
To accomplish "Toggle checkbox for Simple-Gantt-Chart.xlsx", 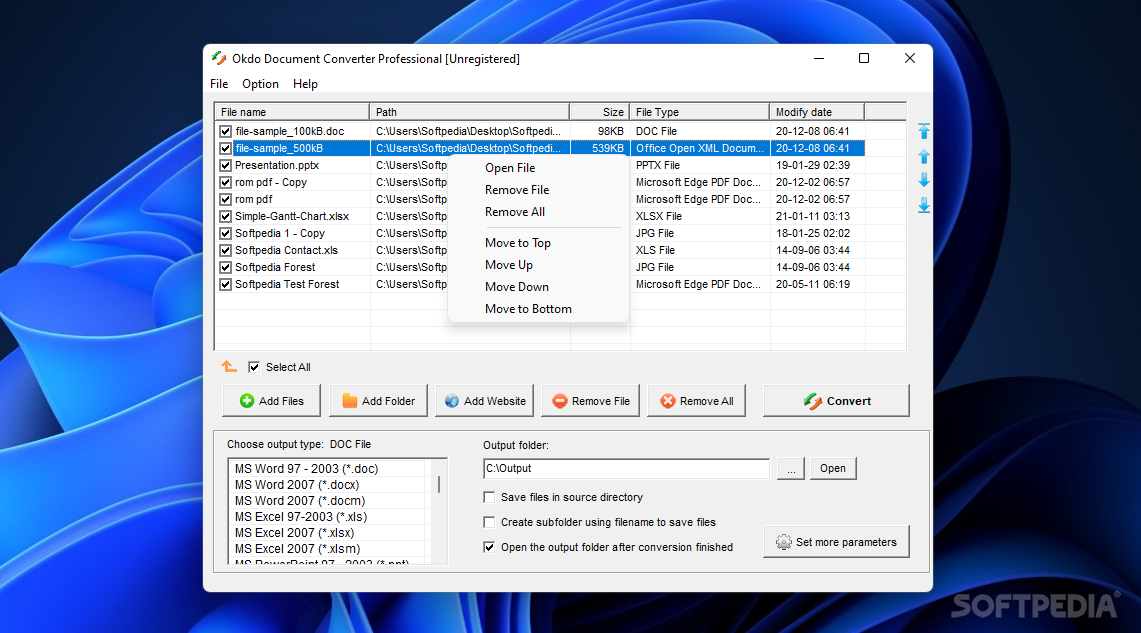I will coord(226,217).
